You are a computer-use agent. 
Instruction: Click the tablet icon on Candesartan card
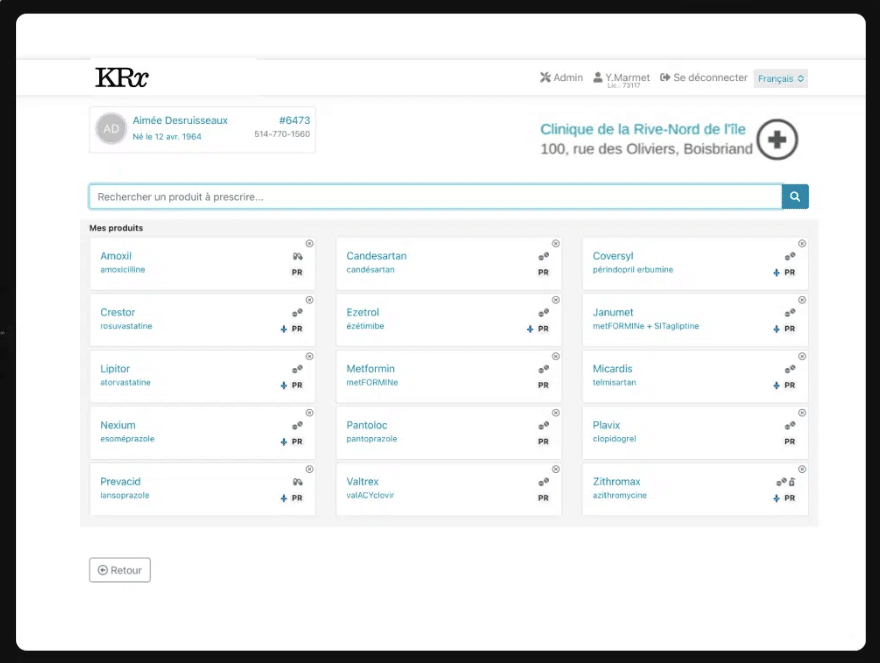pos(543,257)
